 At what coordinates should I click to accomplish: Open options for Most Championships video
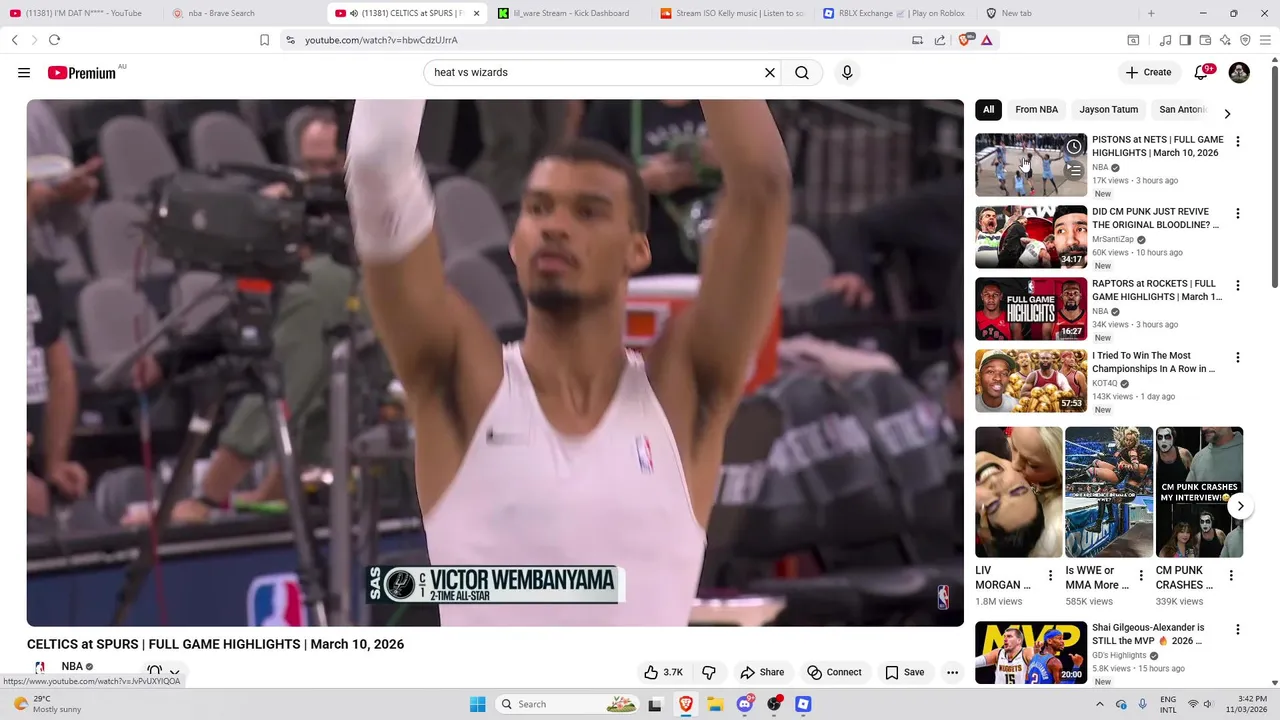[1238, 358]
